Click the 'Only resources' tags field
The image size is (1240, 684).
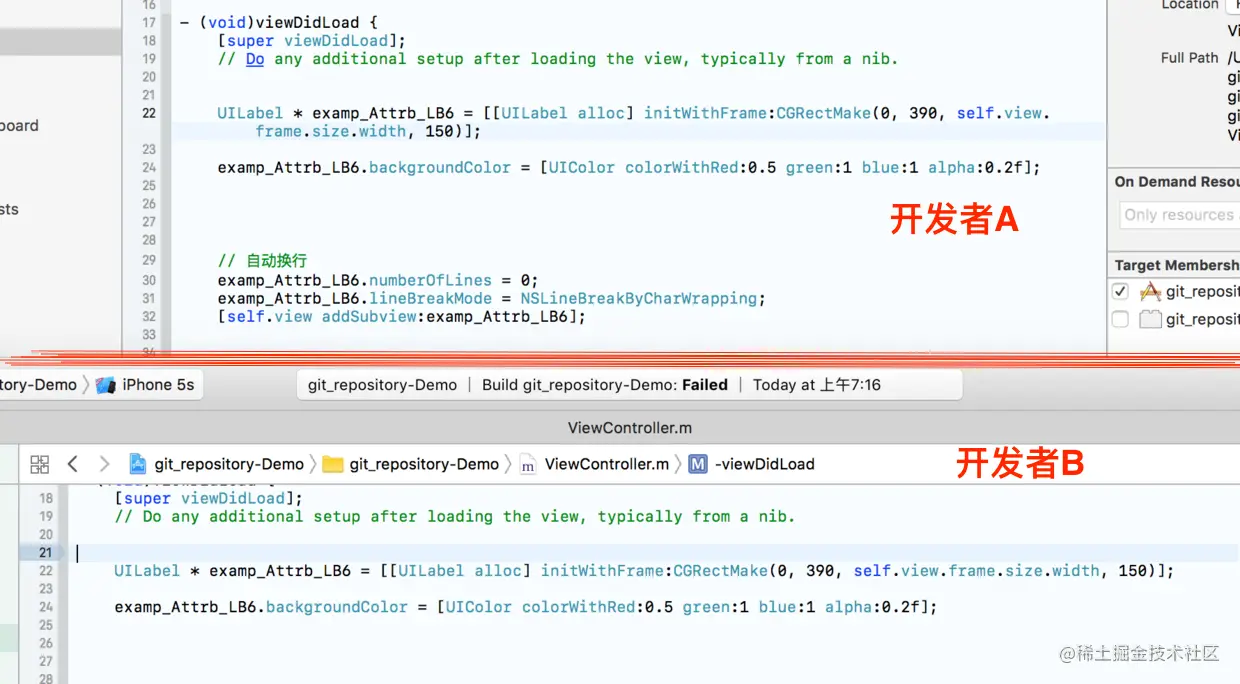(1179, 215)
